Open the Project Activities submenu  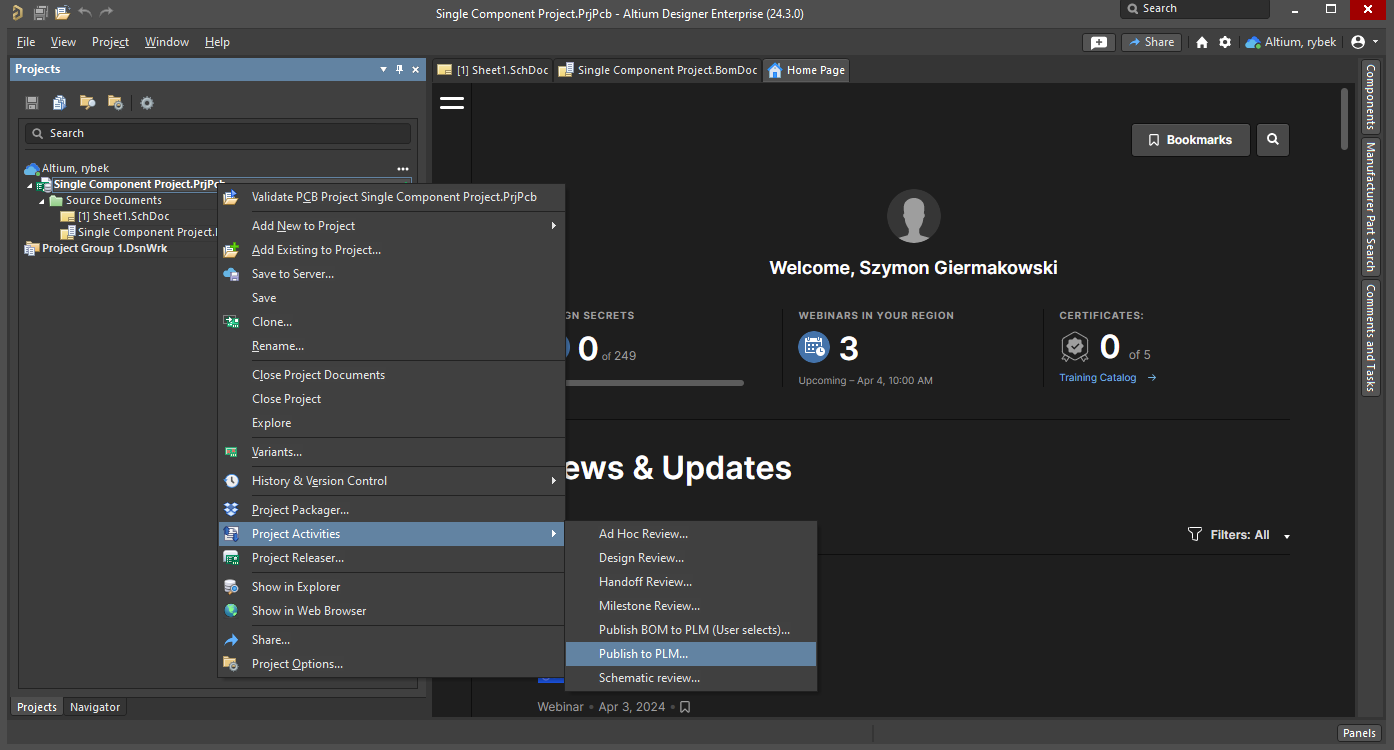point(392,534)
